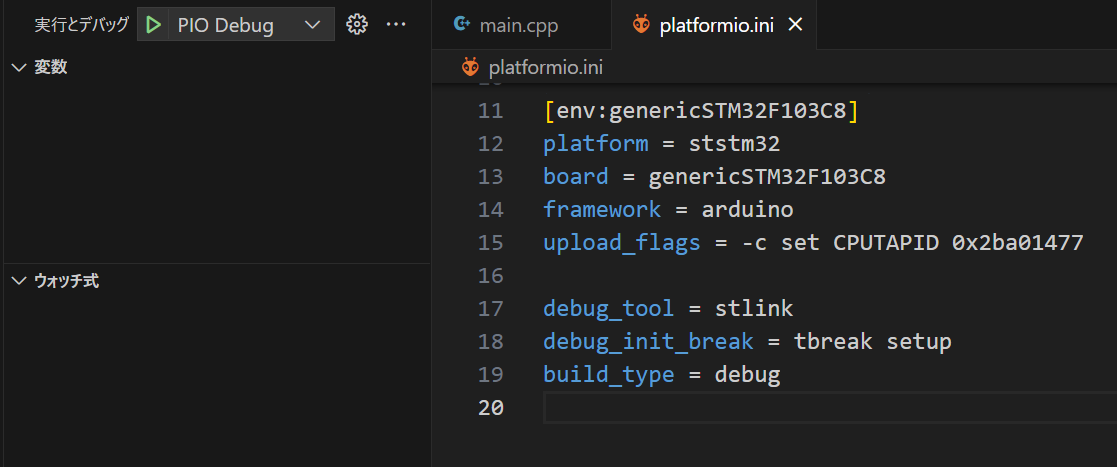Click the 'debug' value on line 19
Image resolution: width=1117 pixels, height=467 pixels.
(747, 374)
